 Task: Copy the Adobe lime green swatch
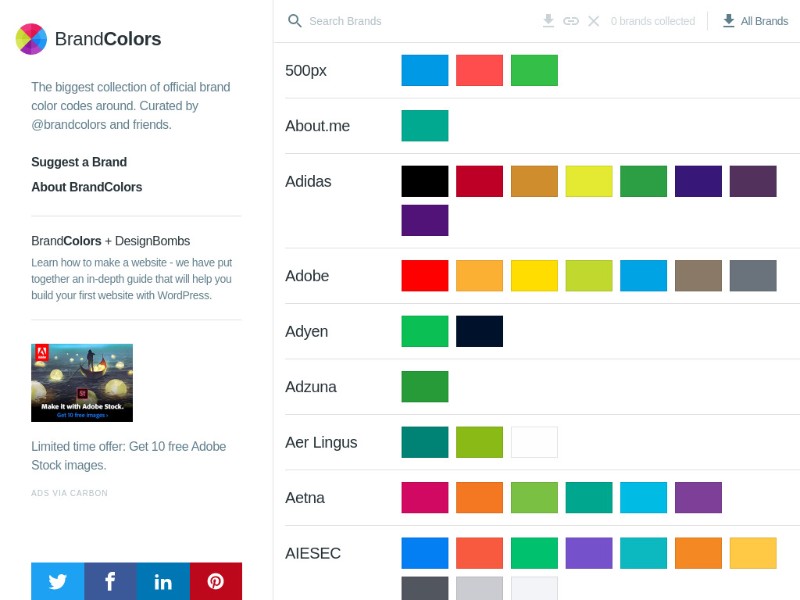(x=589, y=276)
